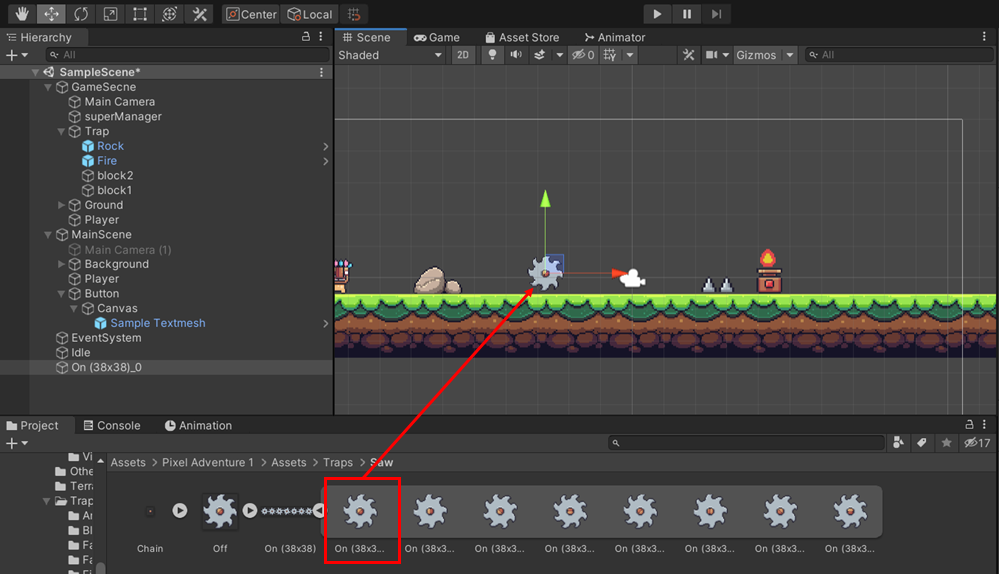Toggle grid snapping icon in top toolbar
The height and width of the screenshot is (574, 999).
354,14
